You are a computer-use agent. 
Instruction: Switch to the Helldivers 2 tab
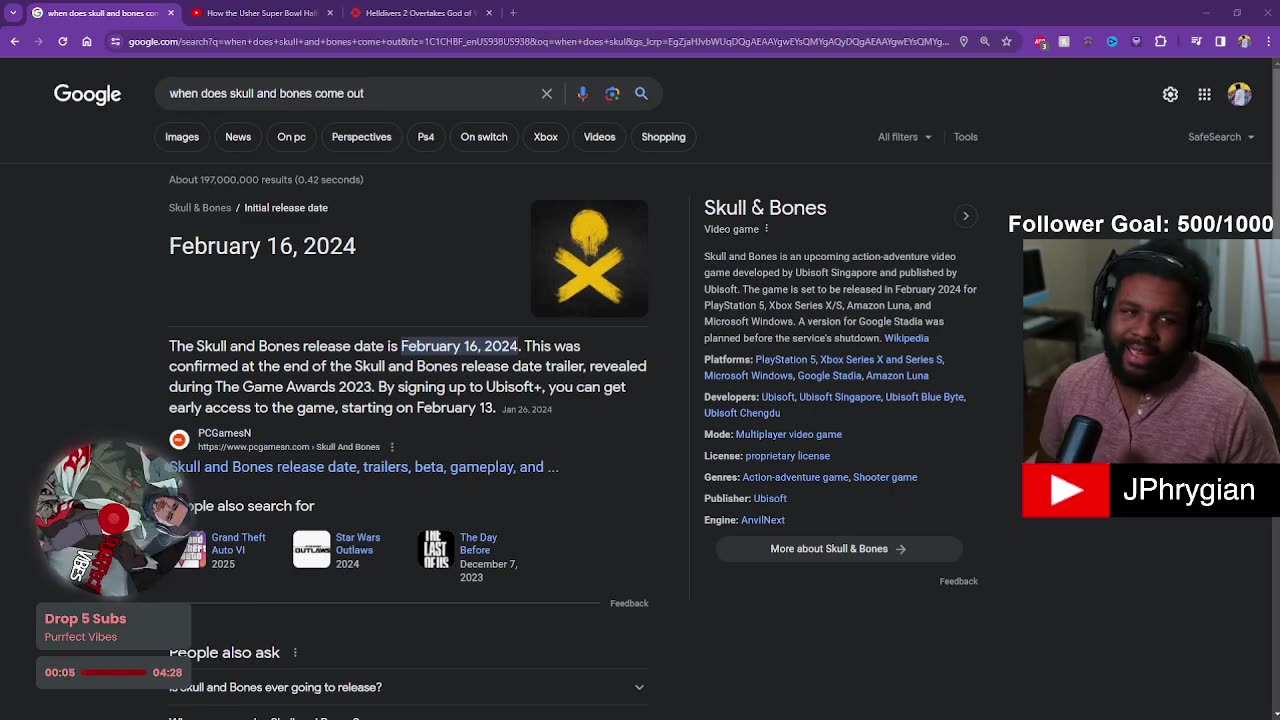pos(420,13)
